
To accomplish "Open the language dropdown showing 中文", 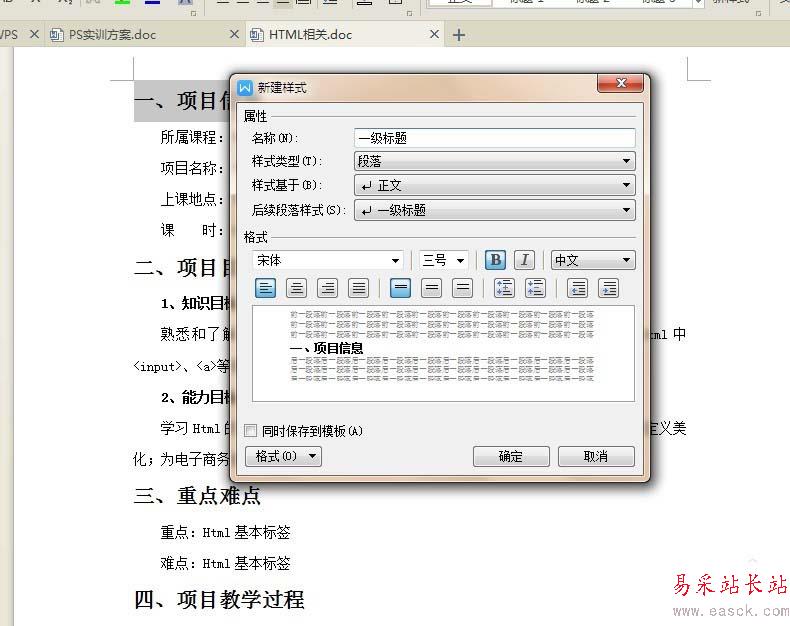I will (x=593, y=261).
